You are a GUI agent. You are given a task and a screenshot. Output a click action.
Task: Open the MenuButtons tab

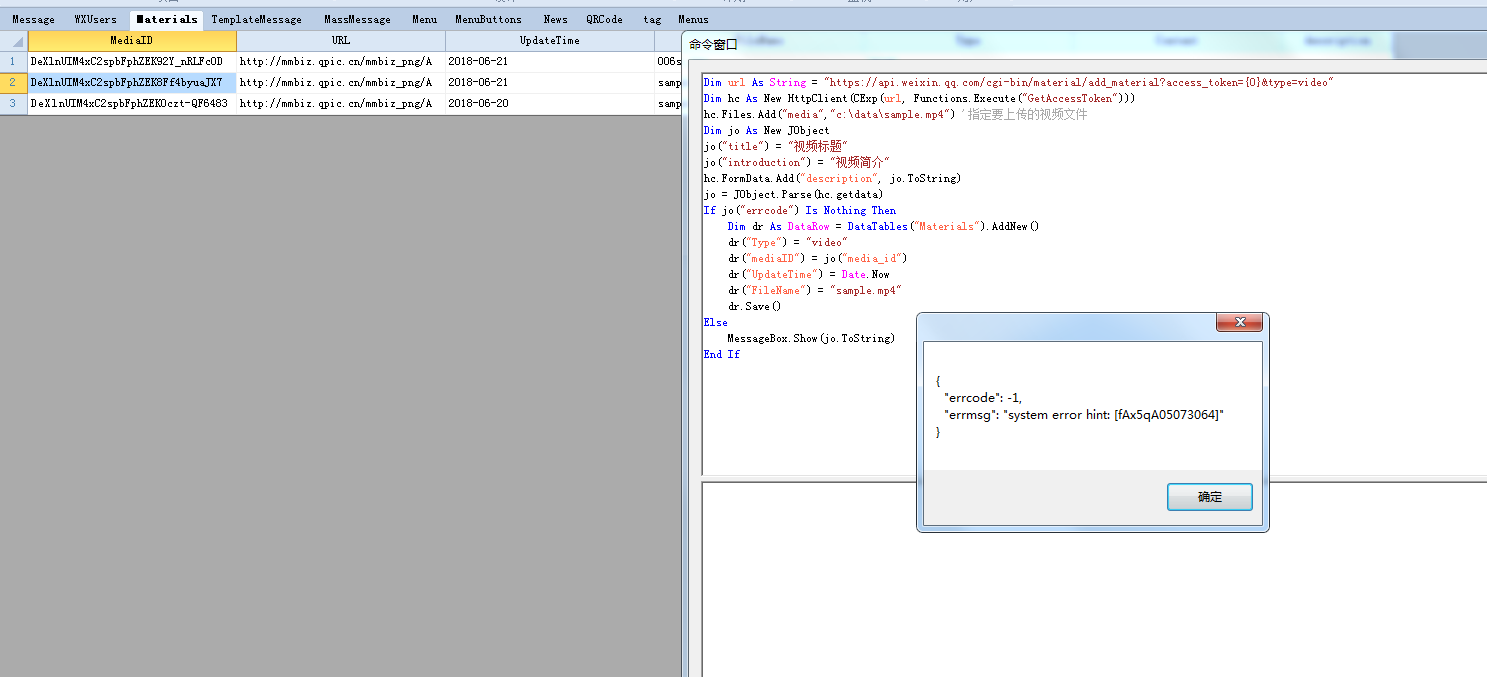[488, 19]
